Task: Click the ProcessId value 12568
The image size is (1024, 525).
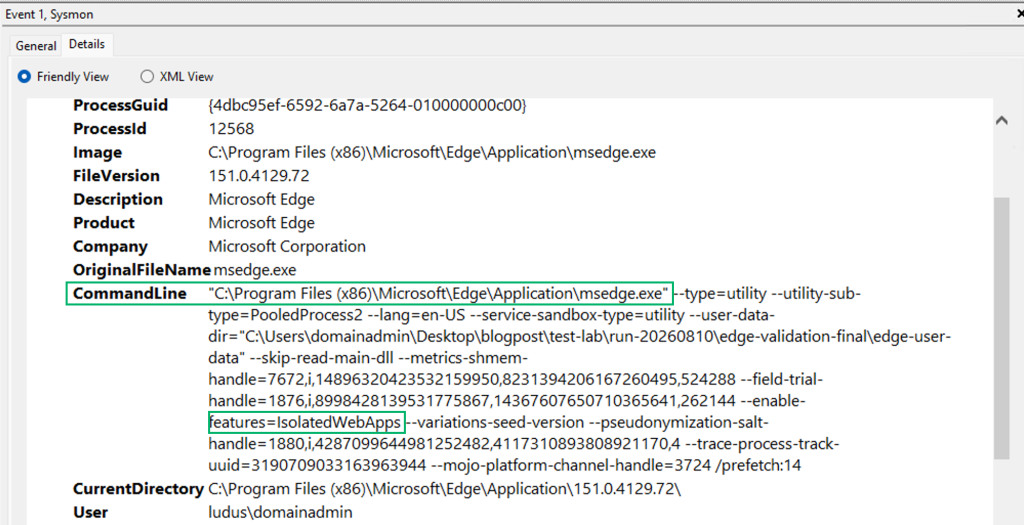Action: tap(231, 129)
